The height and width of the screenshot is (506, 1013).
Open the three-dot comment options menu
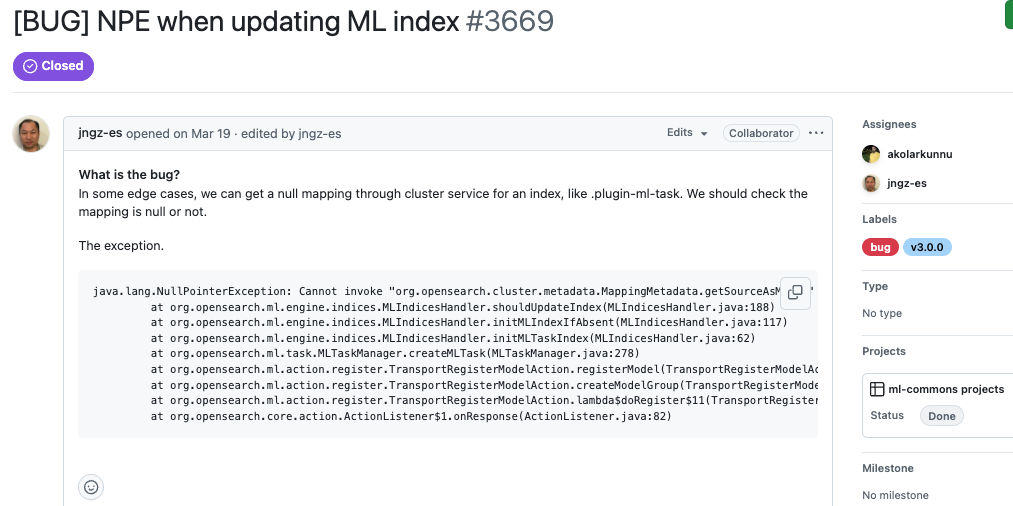click(x=816, y=133)
